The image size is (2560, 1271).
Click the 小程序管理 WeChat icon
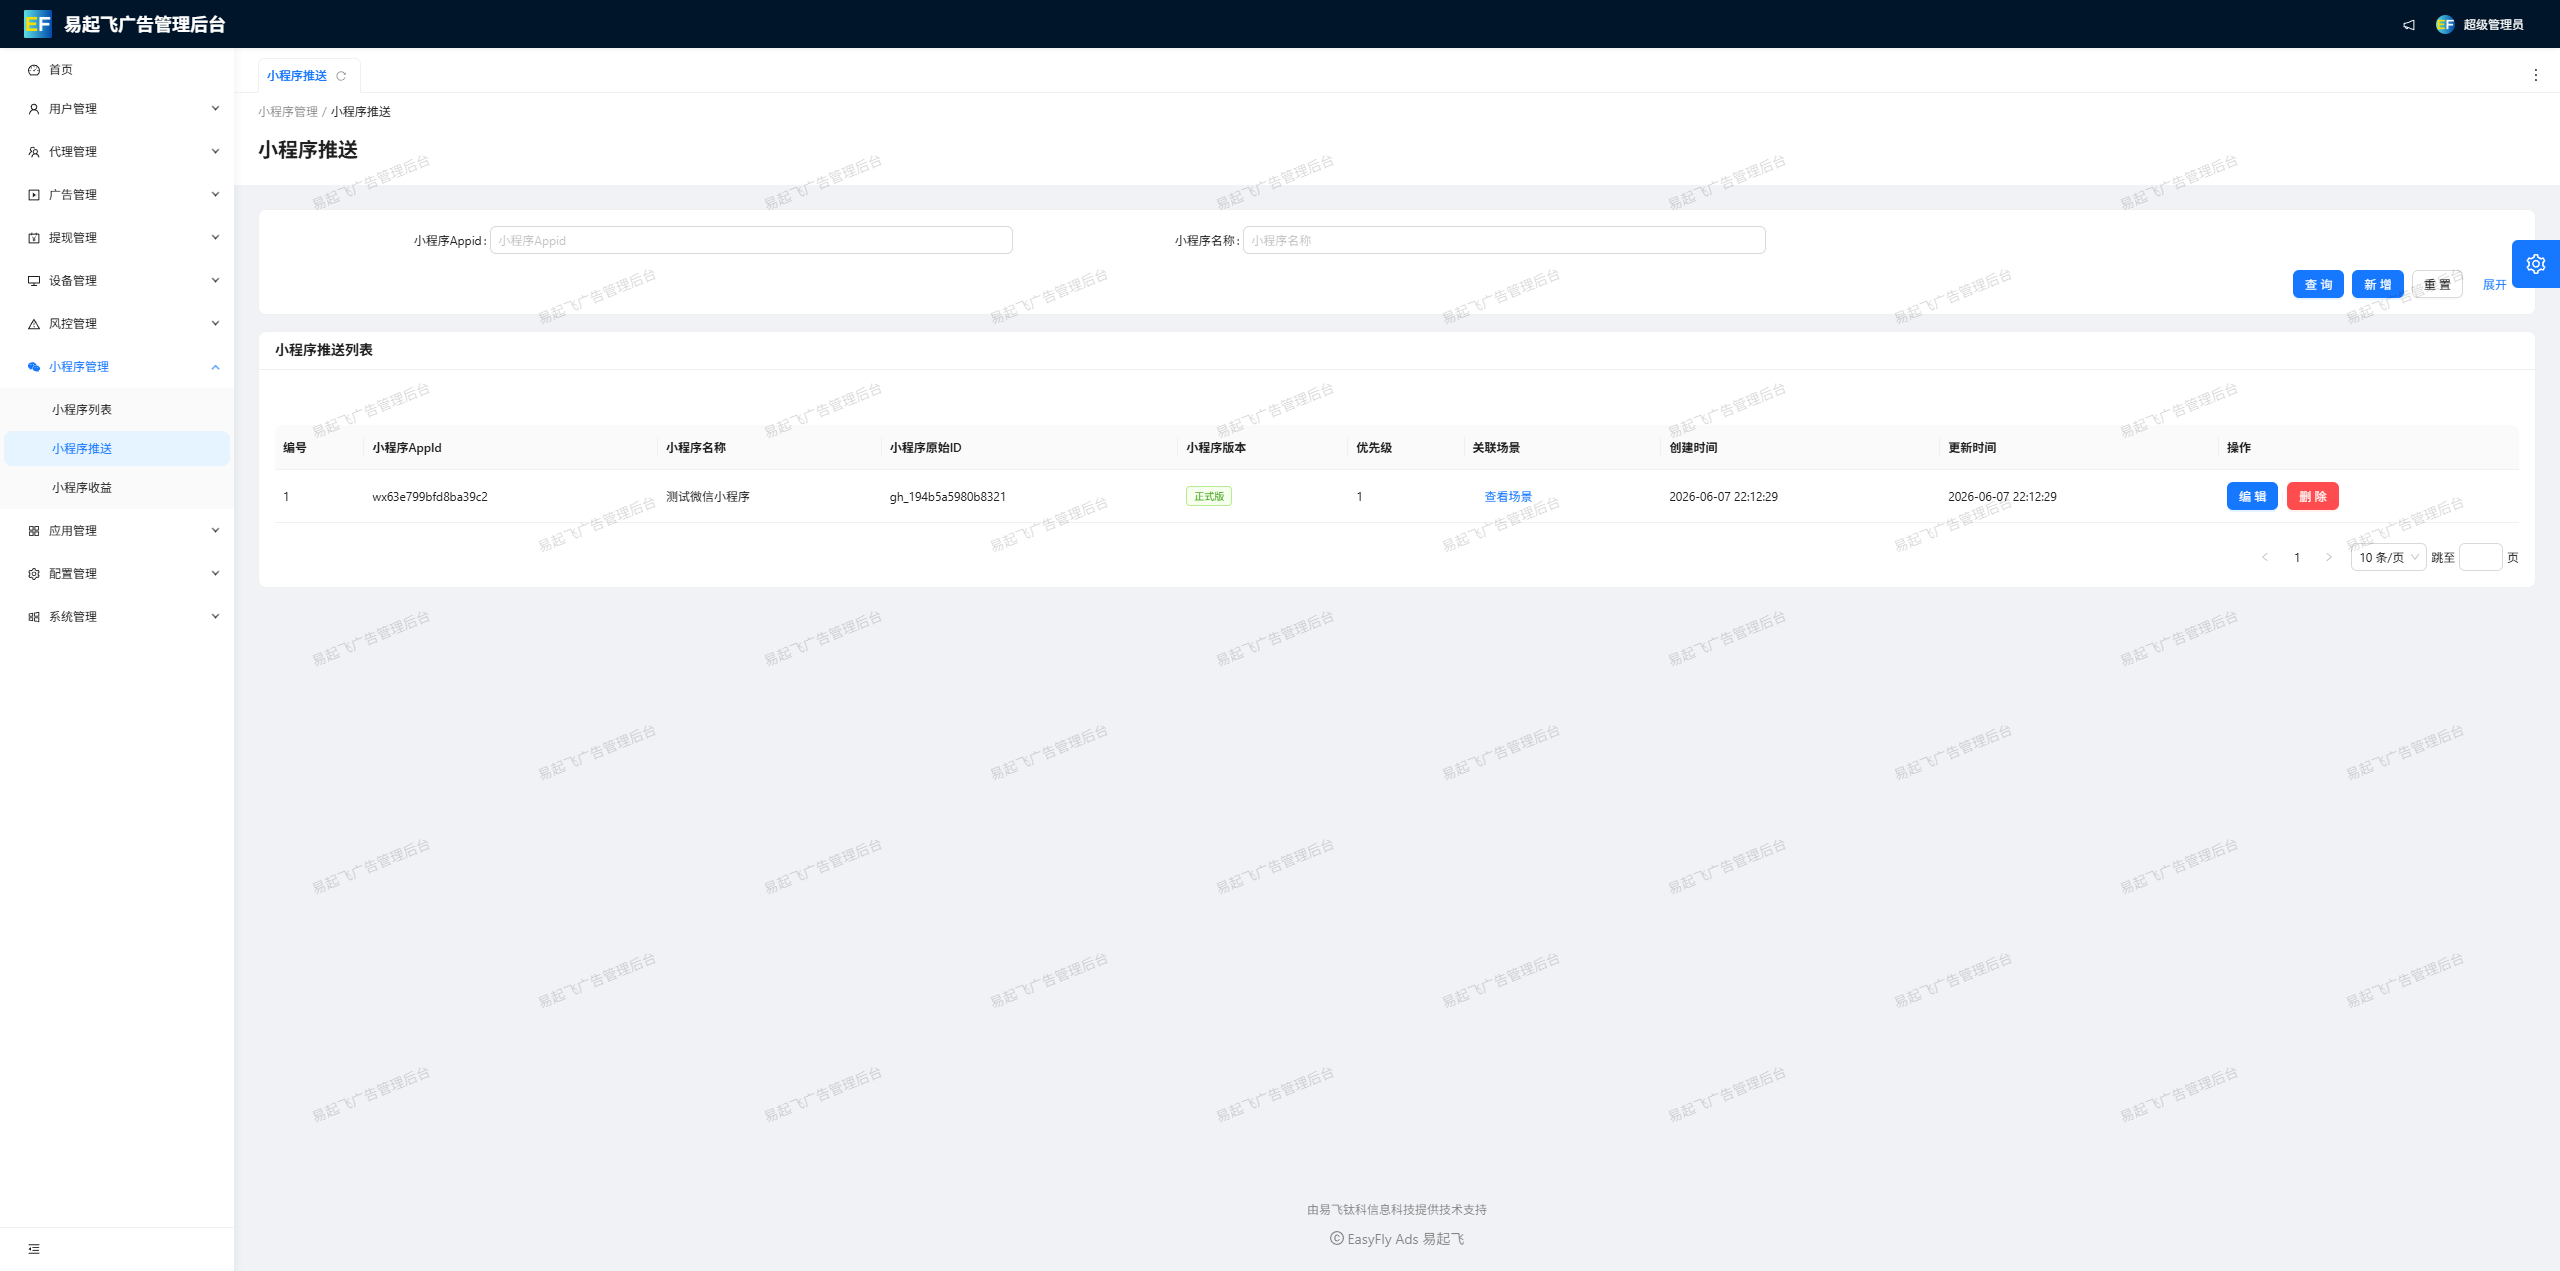[34, 367]
